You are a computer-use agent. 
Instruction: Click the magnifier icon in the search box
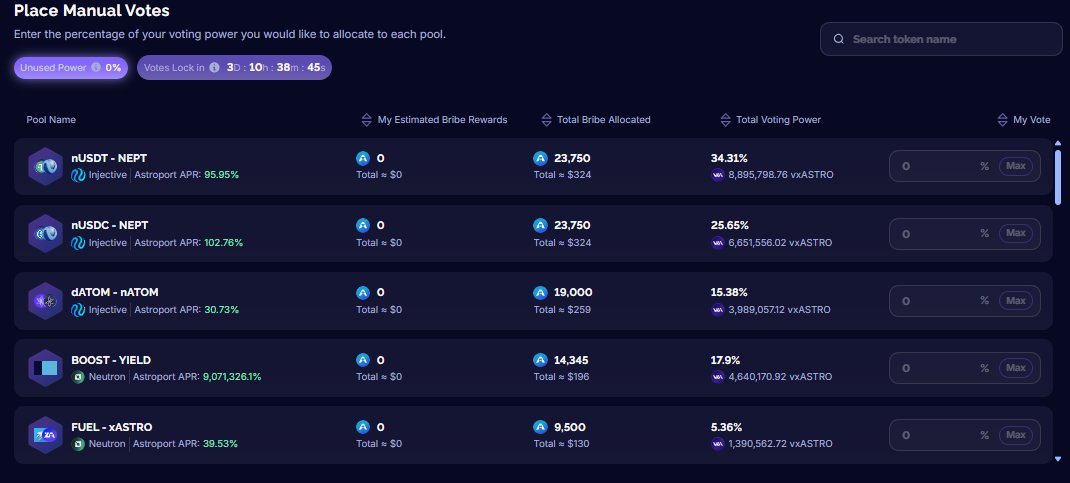(x=839, y=39)
